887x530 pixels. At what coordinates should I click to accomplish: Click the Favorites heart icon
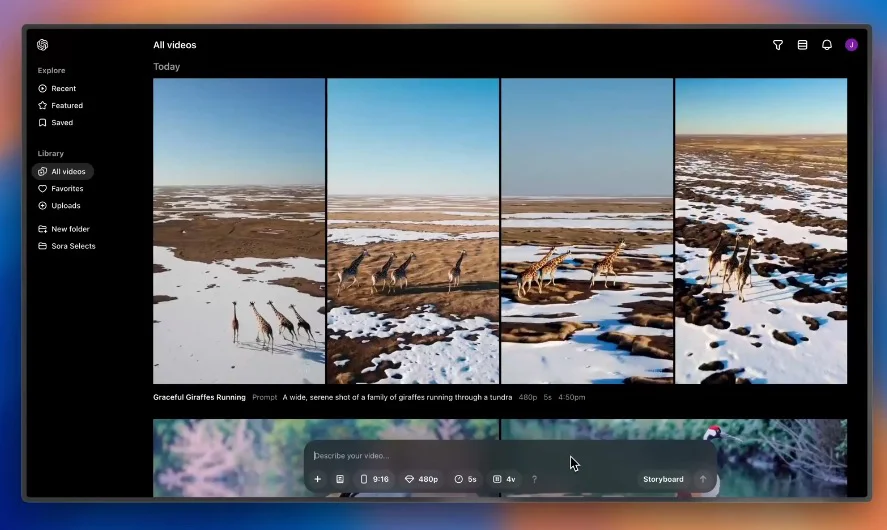tap(42, 188)
